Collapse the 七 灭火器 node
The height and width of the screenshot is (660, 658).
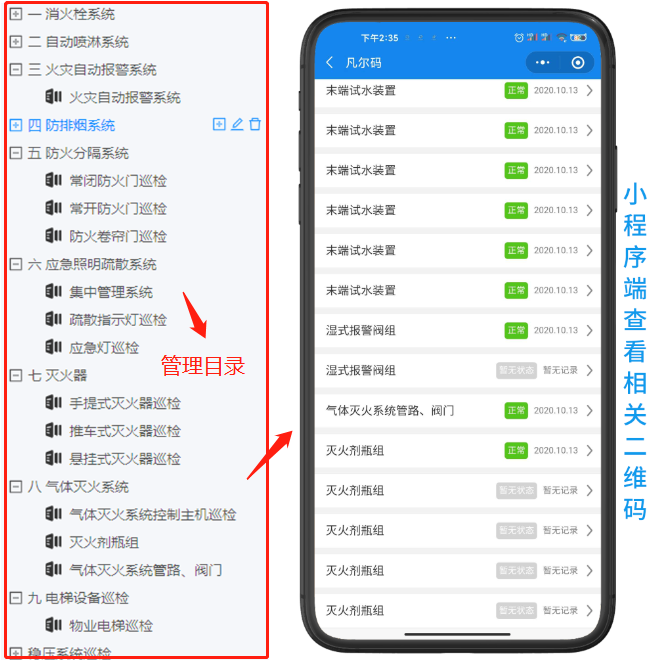point(16,375)
